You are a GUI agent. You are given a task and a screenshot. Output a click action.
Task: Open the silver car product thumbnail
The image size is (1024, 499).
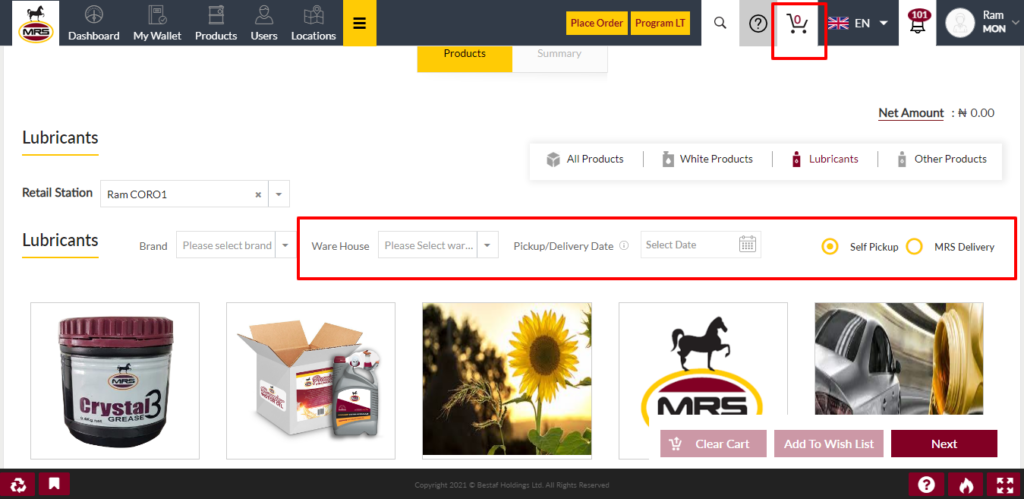[x=899, y=359]
